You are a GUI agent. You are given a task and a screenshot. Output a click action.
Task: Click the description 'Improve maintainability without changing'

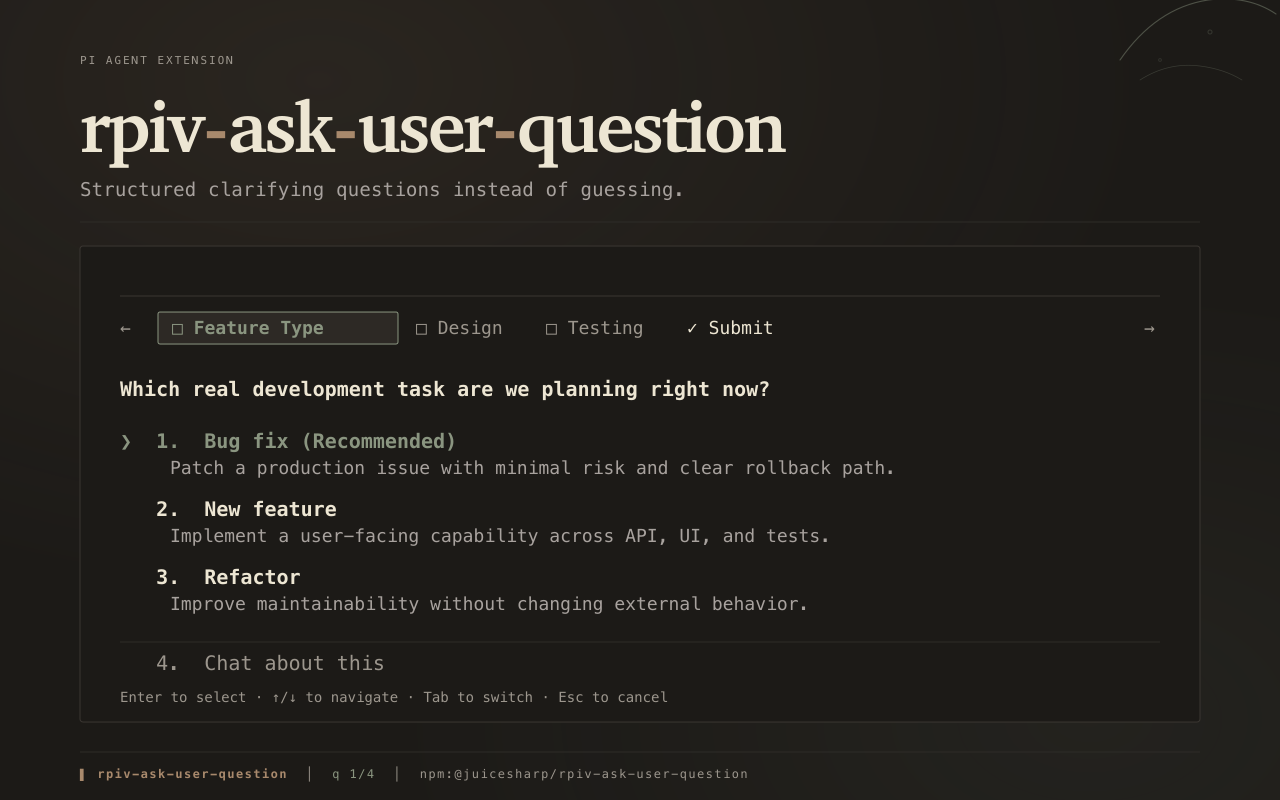pos(489,604)
